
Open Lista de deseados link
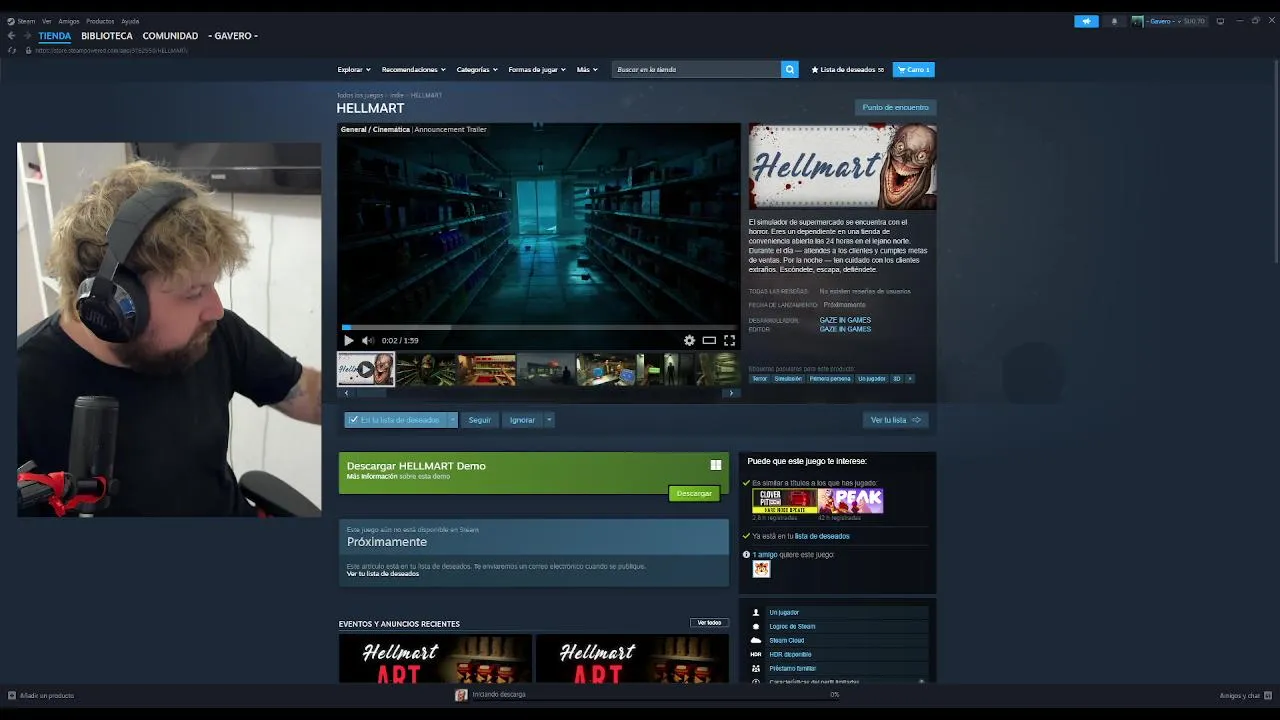pos(847,70)
